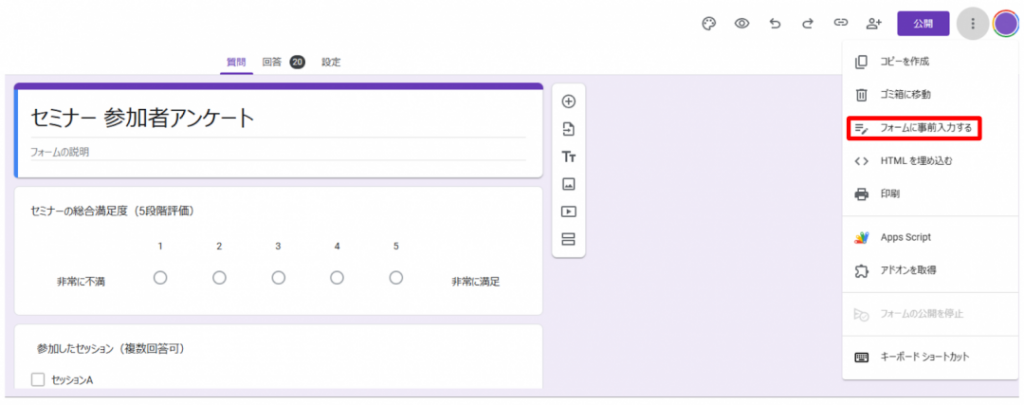The width and height of the screenshot is (1024, 405).
Task: Add video from side toolbar
Action: (569, 212)
